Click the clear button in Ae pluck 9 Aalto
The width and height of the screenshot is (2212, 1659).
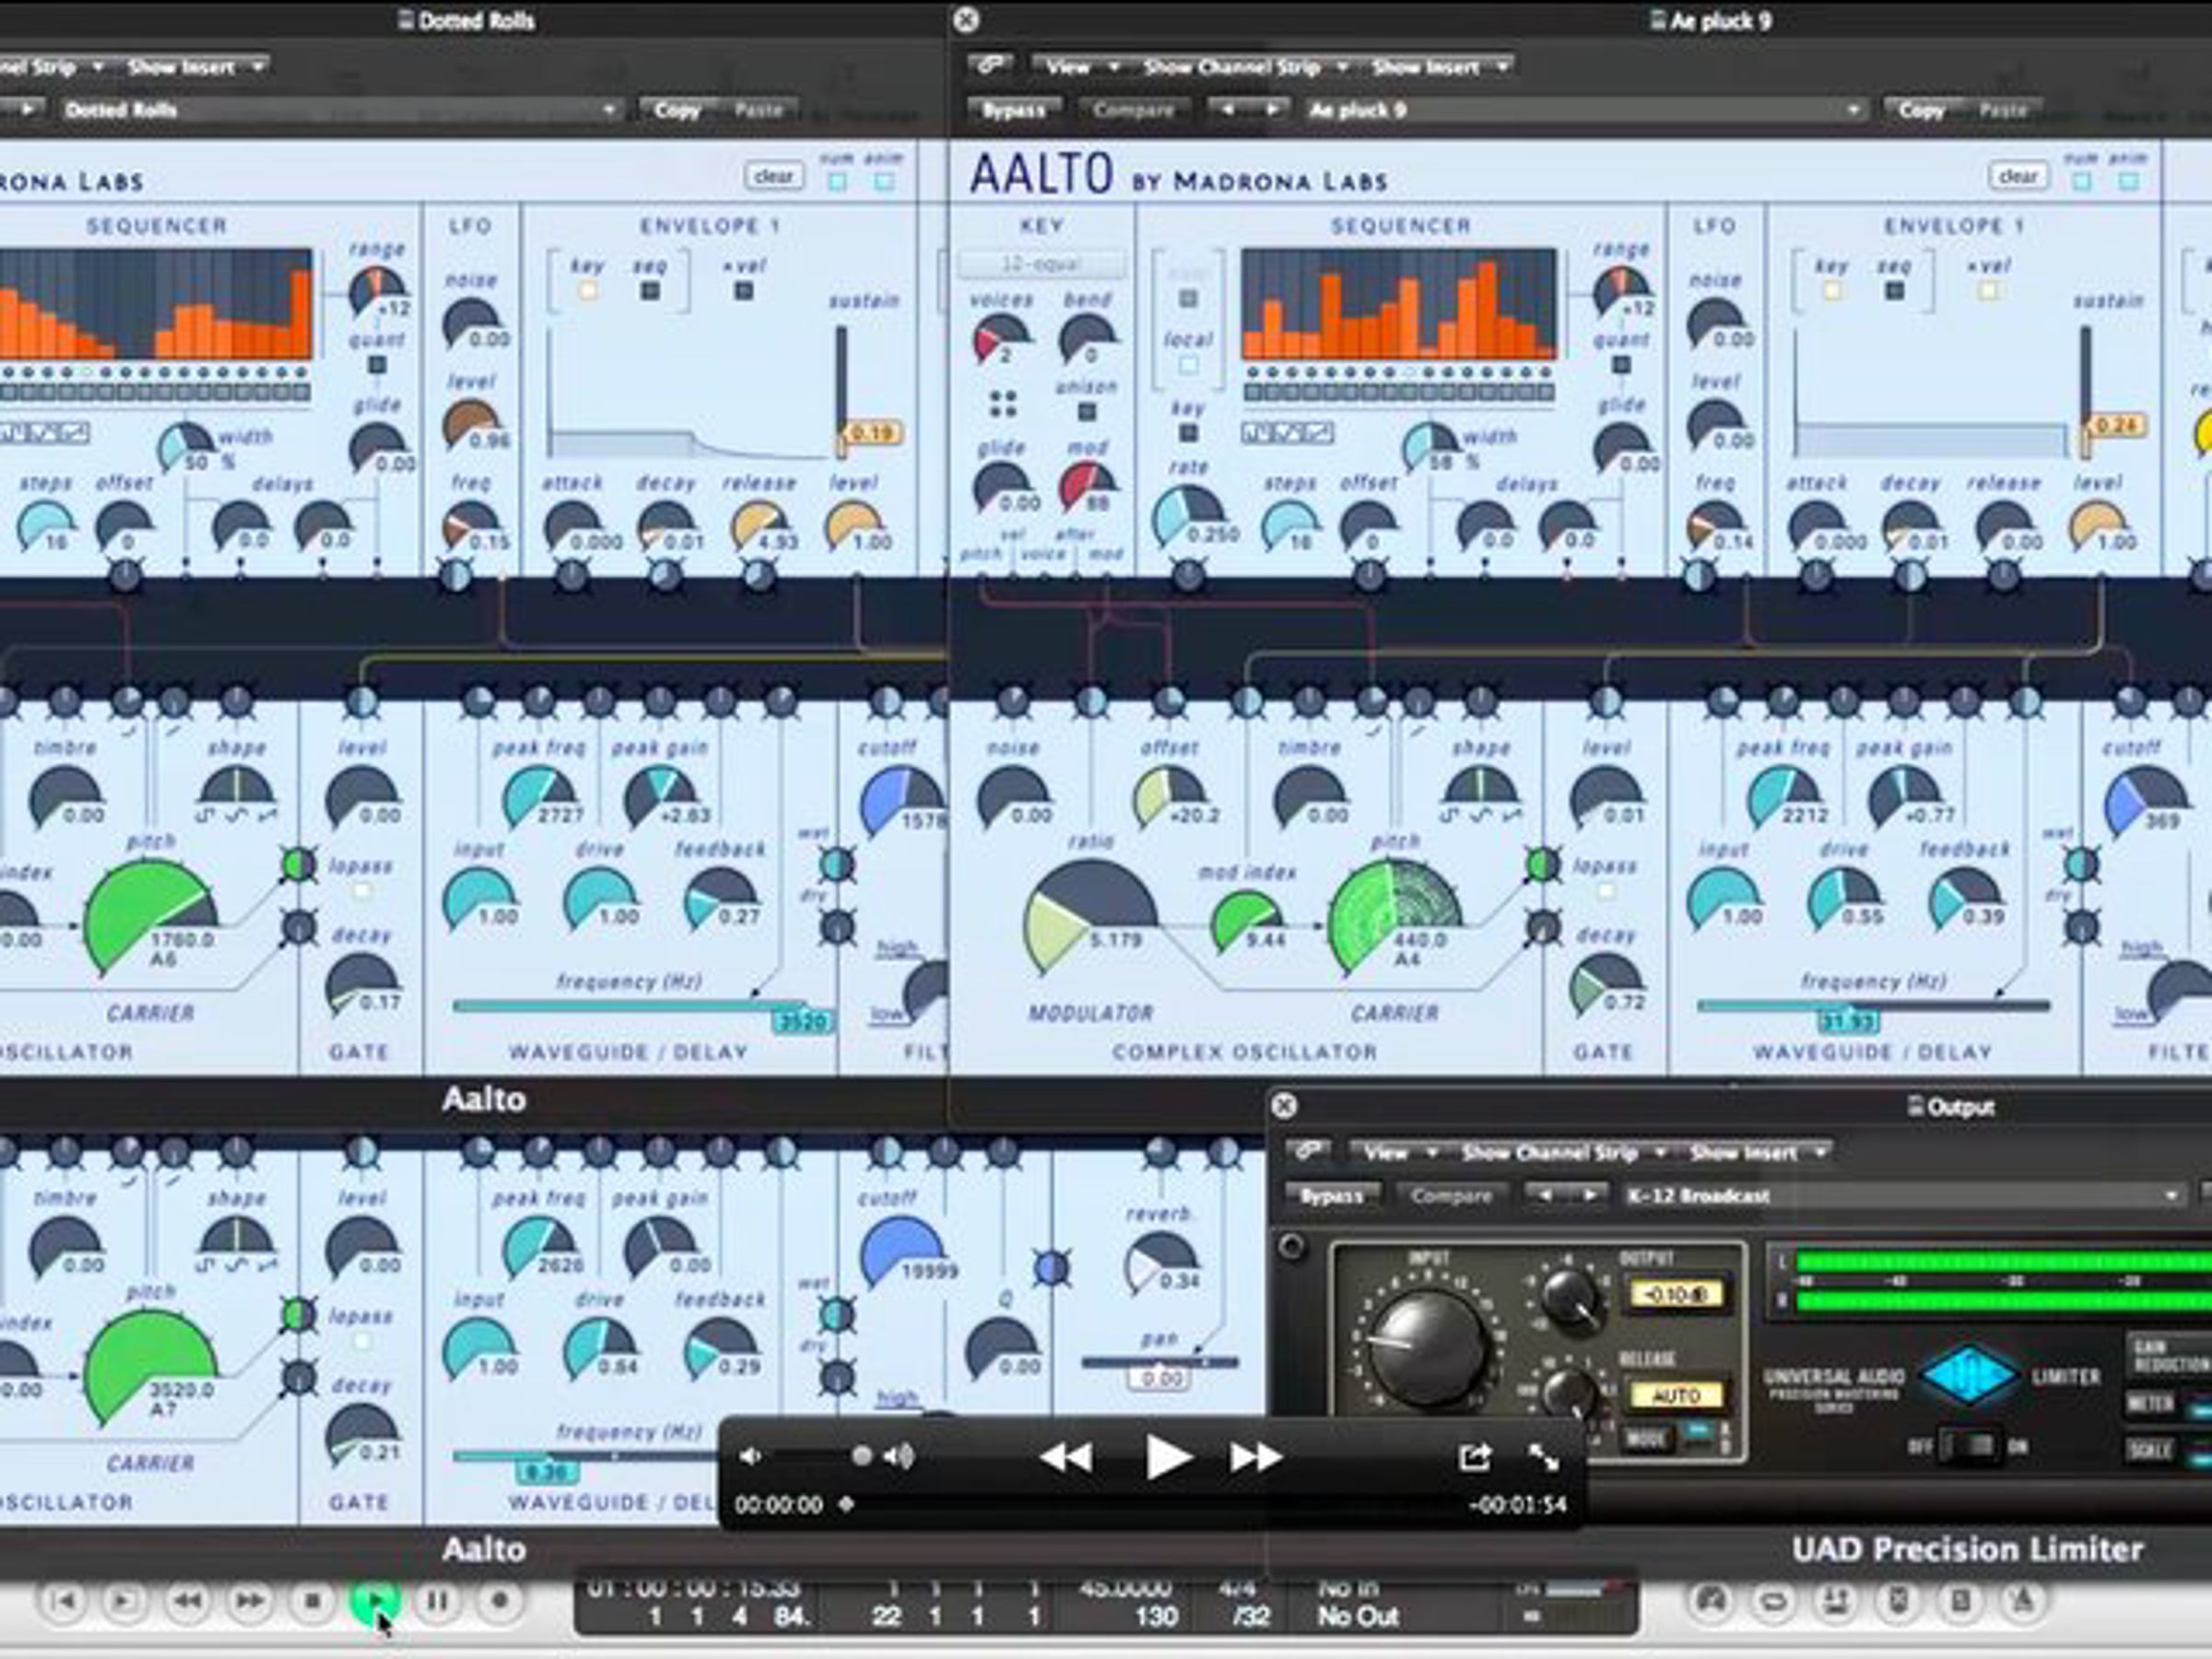point(2018,176)
